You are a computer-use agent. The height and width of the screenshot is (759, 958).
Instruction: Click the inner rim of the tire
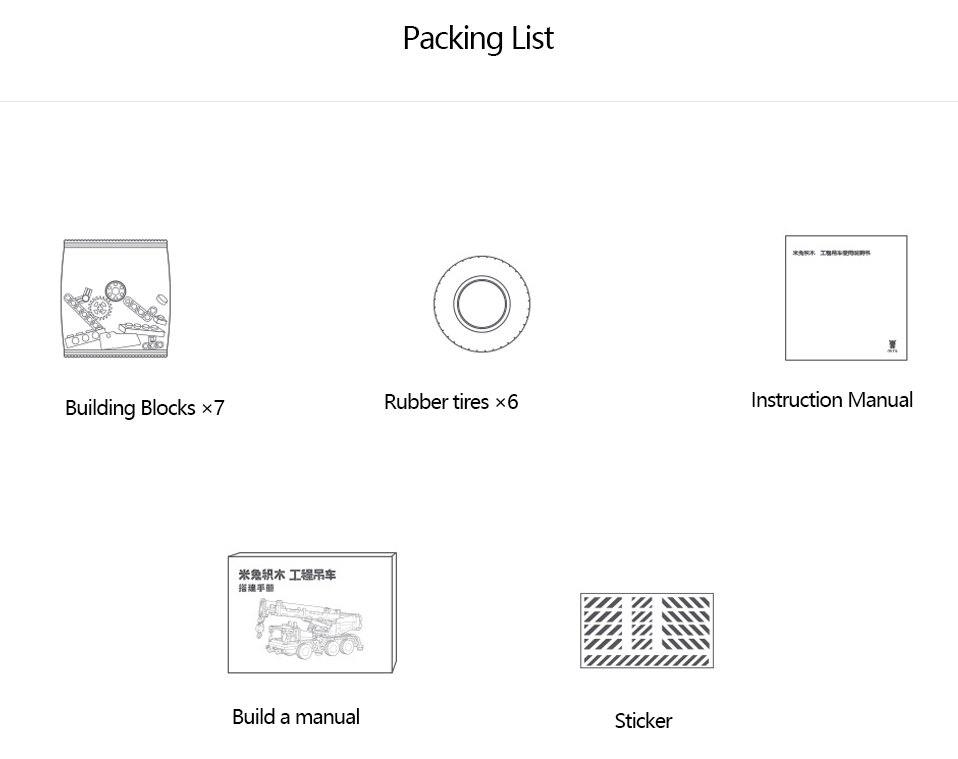tap(481, 304)
